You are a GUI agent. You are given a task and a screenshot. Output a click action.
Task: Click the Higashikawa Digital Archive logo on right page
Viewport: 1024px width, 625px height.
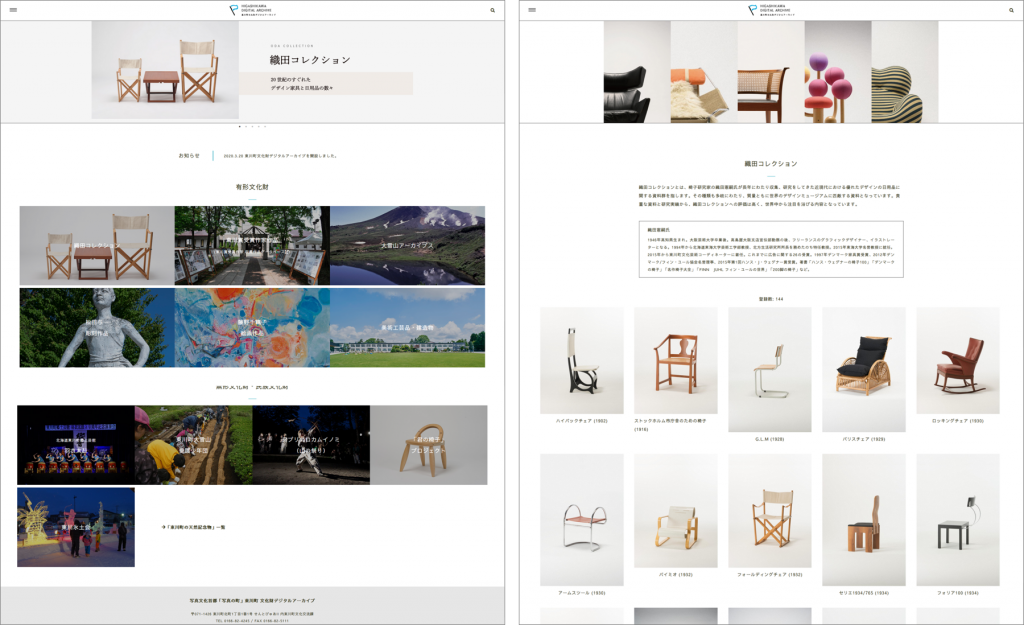tap(771, 10)
